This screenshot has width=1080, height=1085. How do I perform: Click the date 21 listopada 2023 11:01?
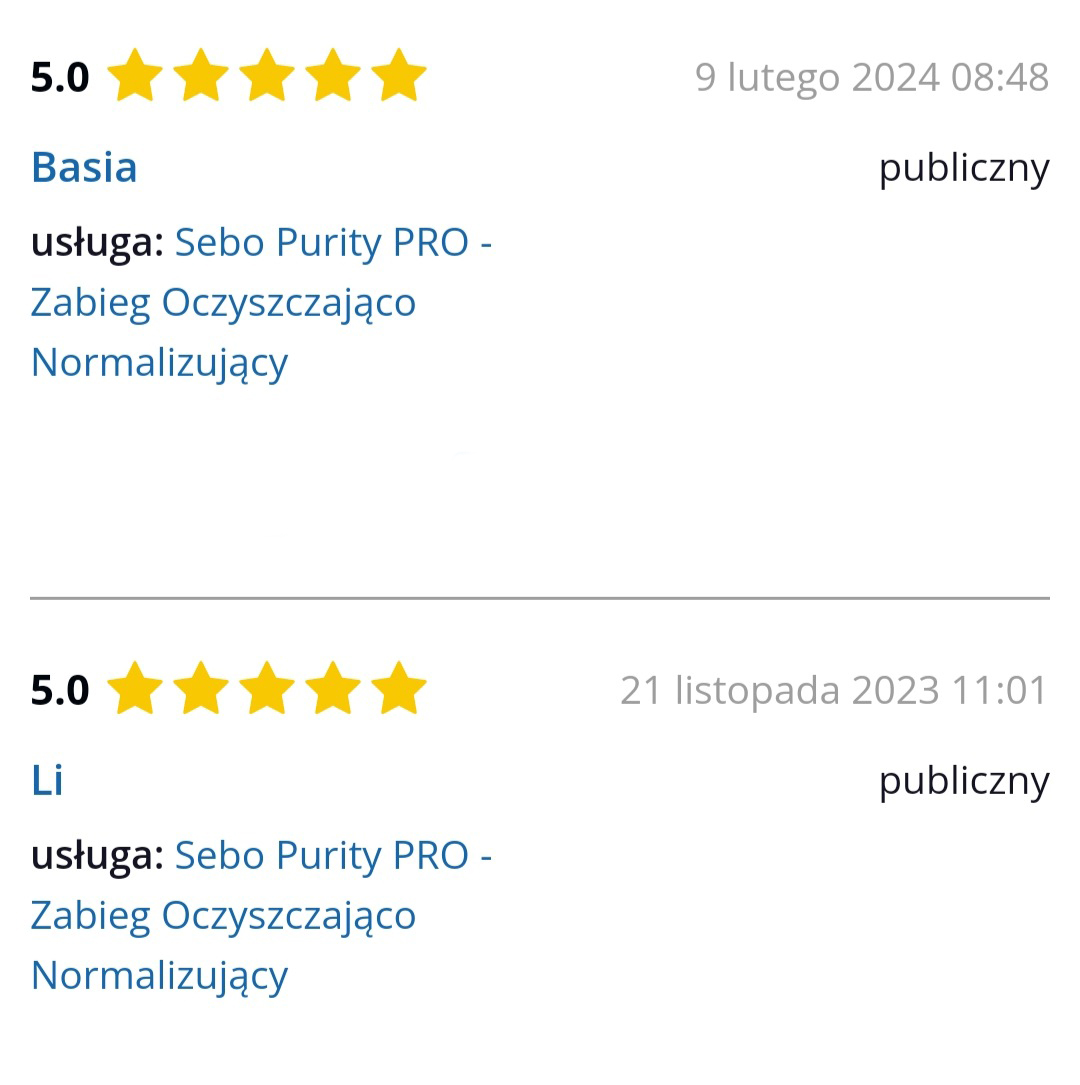click(835, 690)
